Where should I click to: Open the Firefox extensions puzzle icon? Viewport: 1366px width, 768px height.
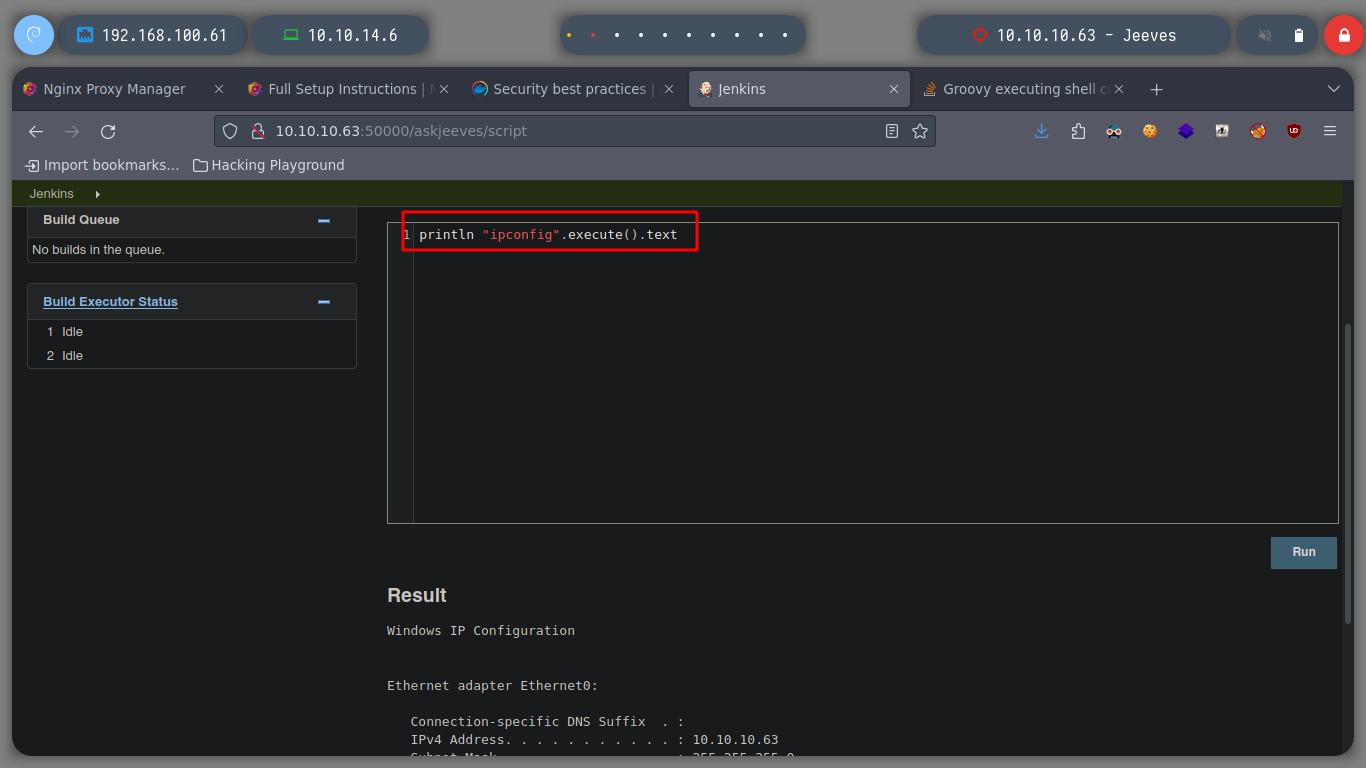(x=1078, y=131)
